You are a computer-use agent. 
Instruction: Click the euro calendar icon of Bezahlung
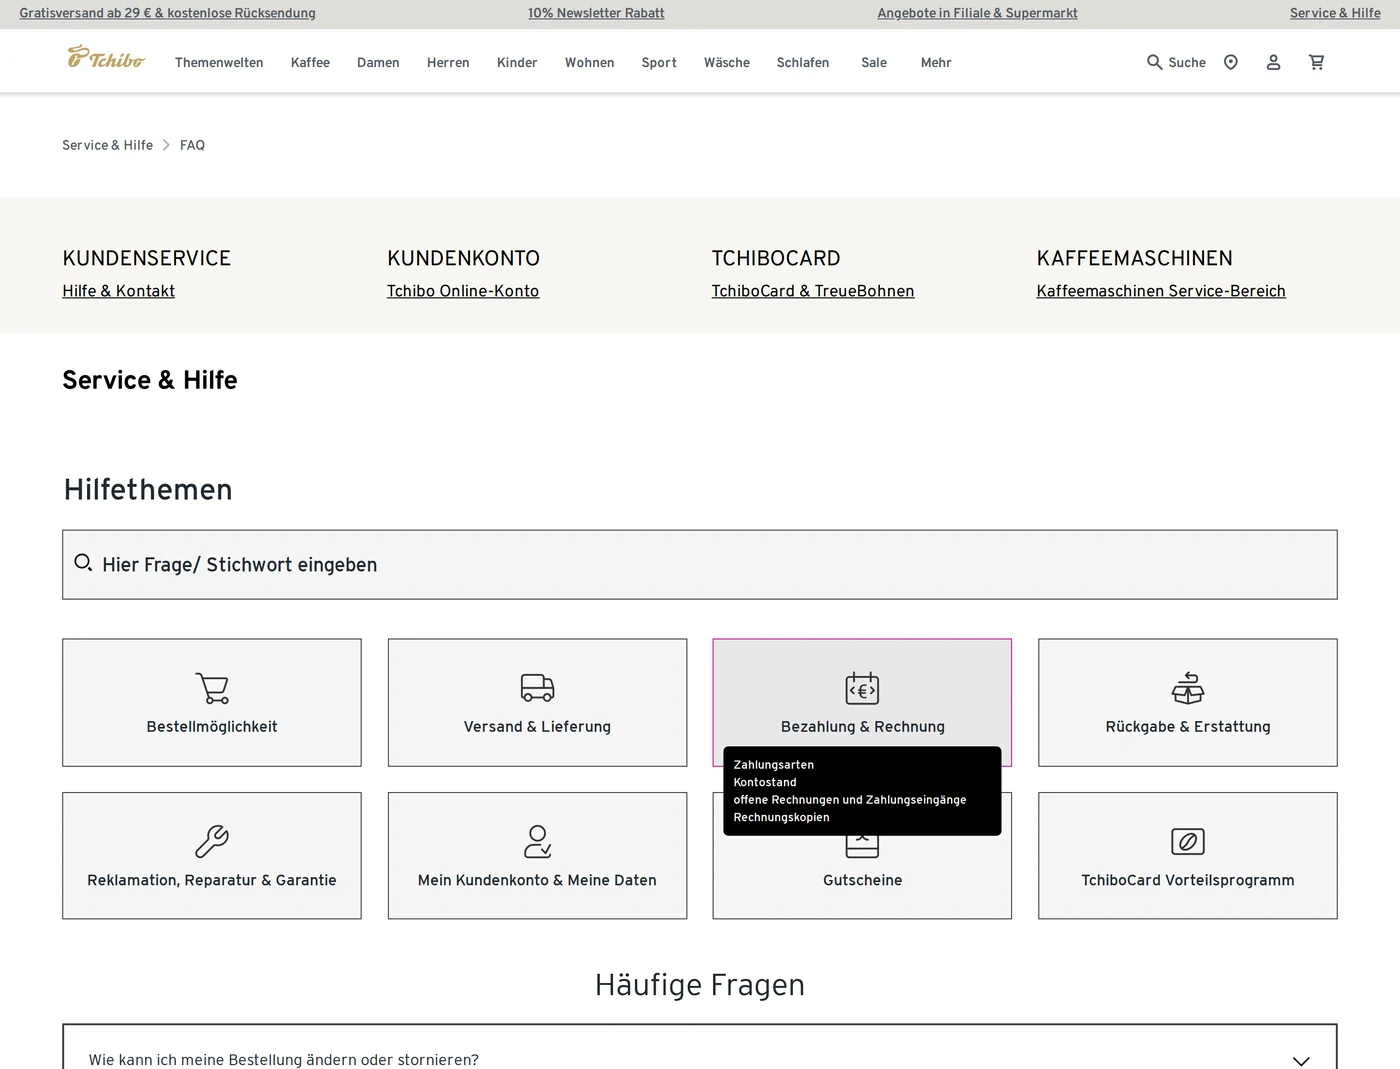click(862, 688)
